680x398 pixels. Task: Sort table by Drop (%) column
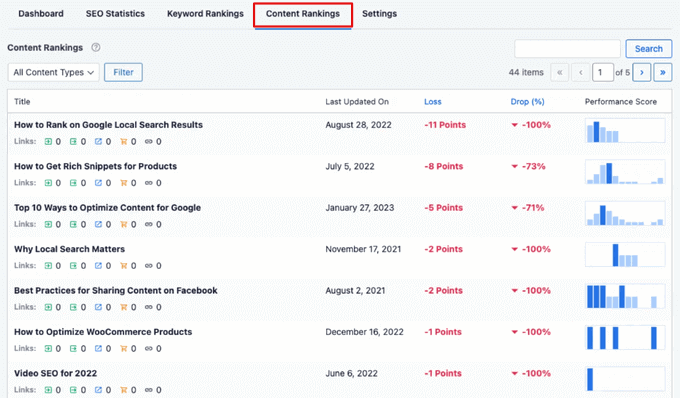pos(527,101)
